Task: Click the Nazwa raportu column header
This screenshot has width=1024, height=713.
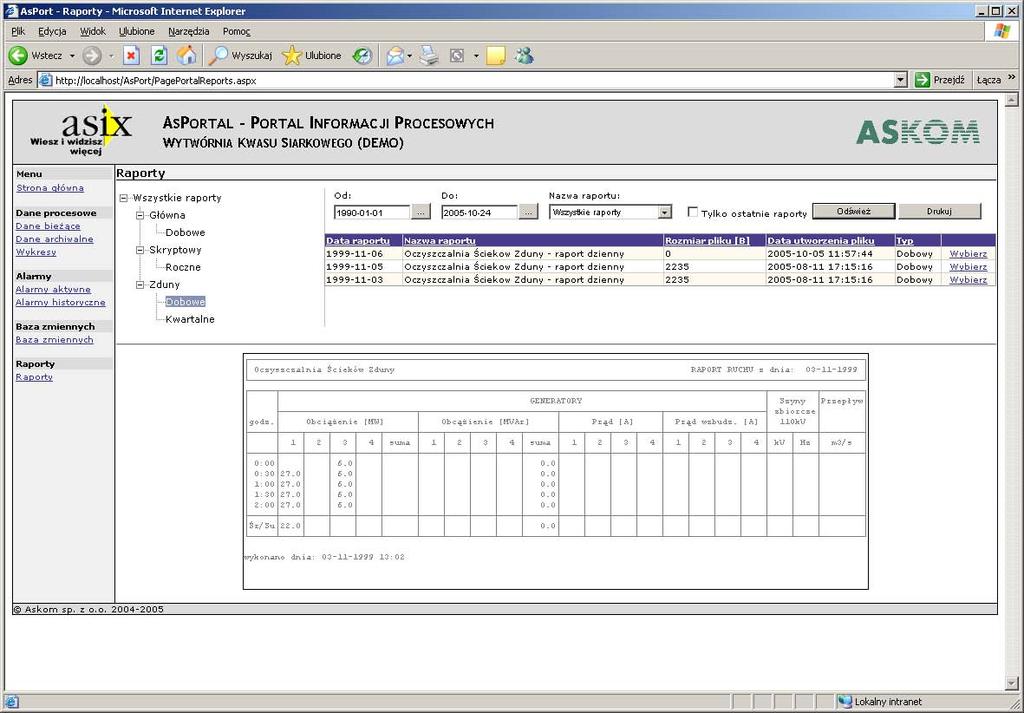Action: [x=440, y=241]
